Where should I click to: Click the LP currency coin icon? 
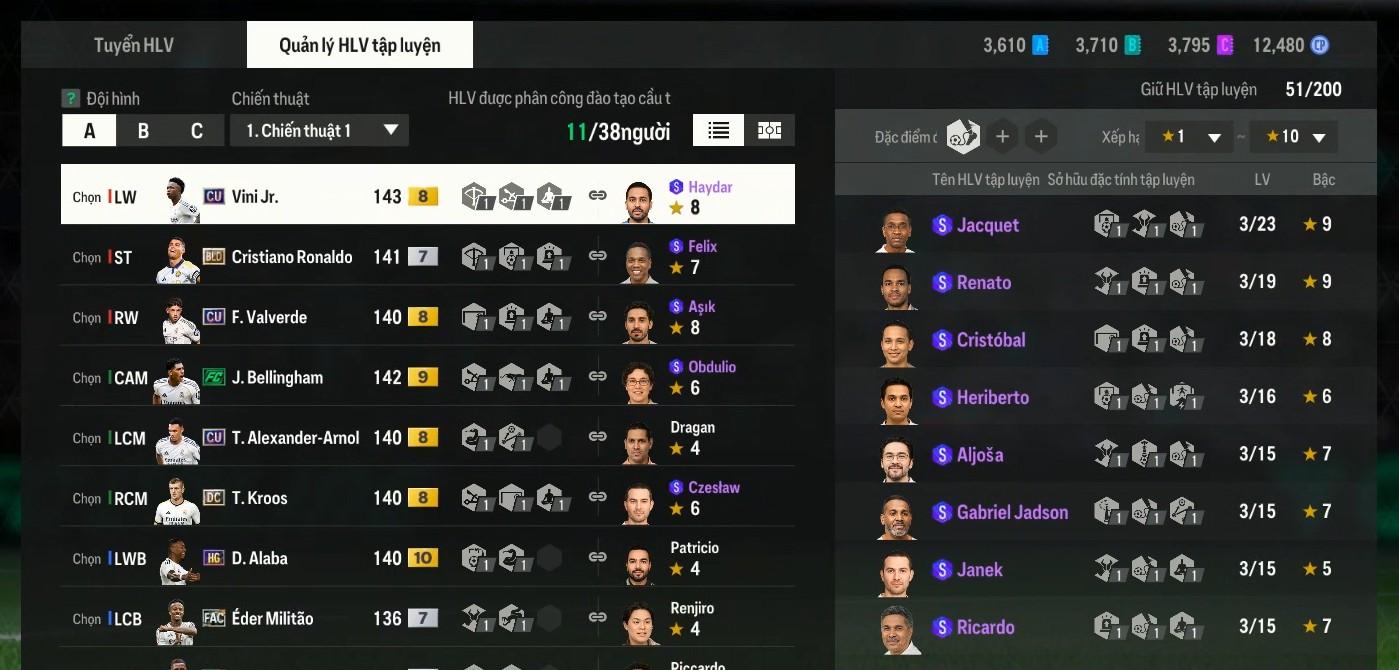coord(1320,45)
